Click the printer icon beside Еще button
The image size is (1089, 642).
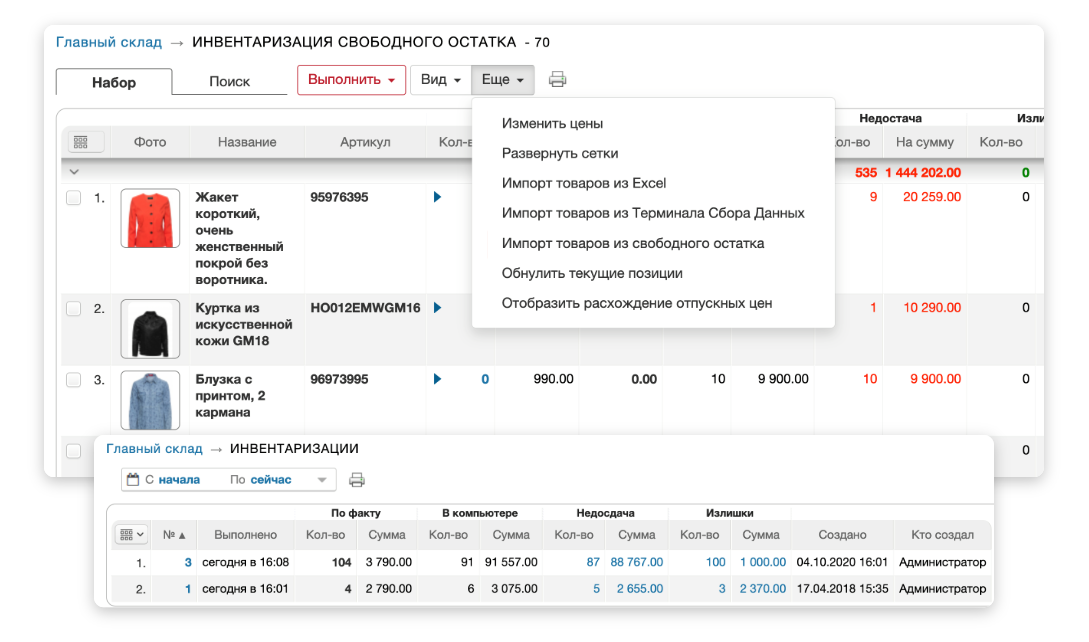pyautogui.click(x=558, y=80)
